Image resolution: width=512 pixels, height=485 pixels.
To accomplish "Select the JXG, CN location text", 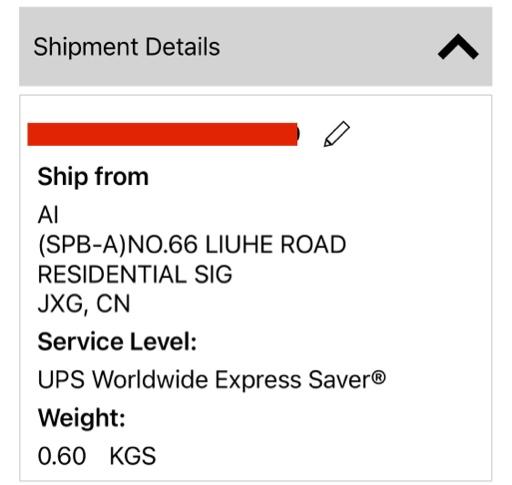I will pyautogui.click(x=84, y=304).
